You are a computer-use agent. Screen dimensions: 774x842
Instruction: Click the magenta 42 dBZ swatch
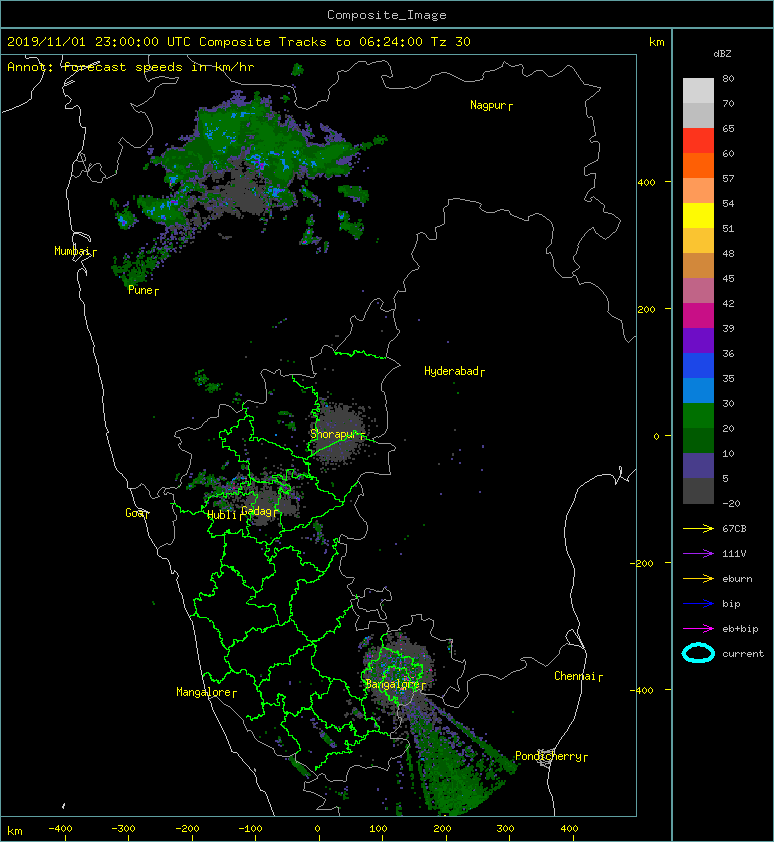pos(698,315)
